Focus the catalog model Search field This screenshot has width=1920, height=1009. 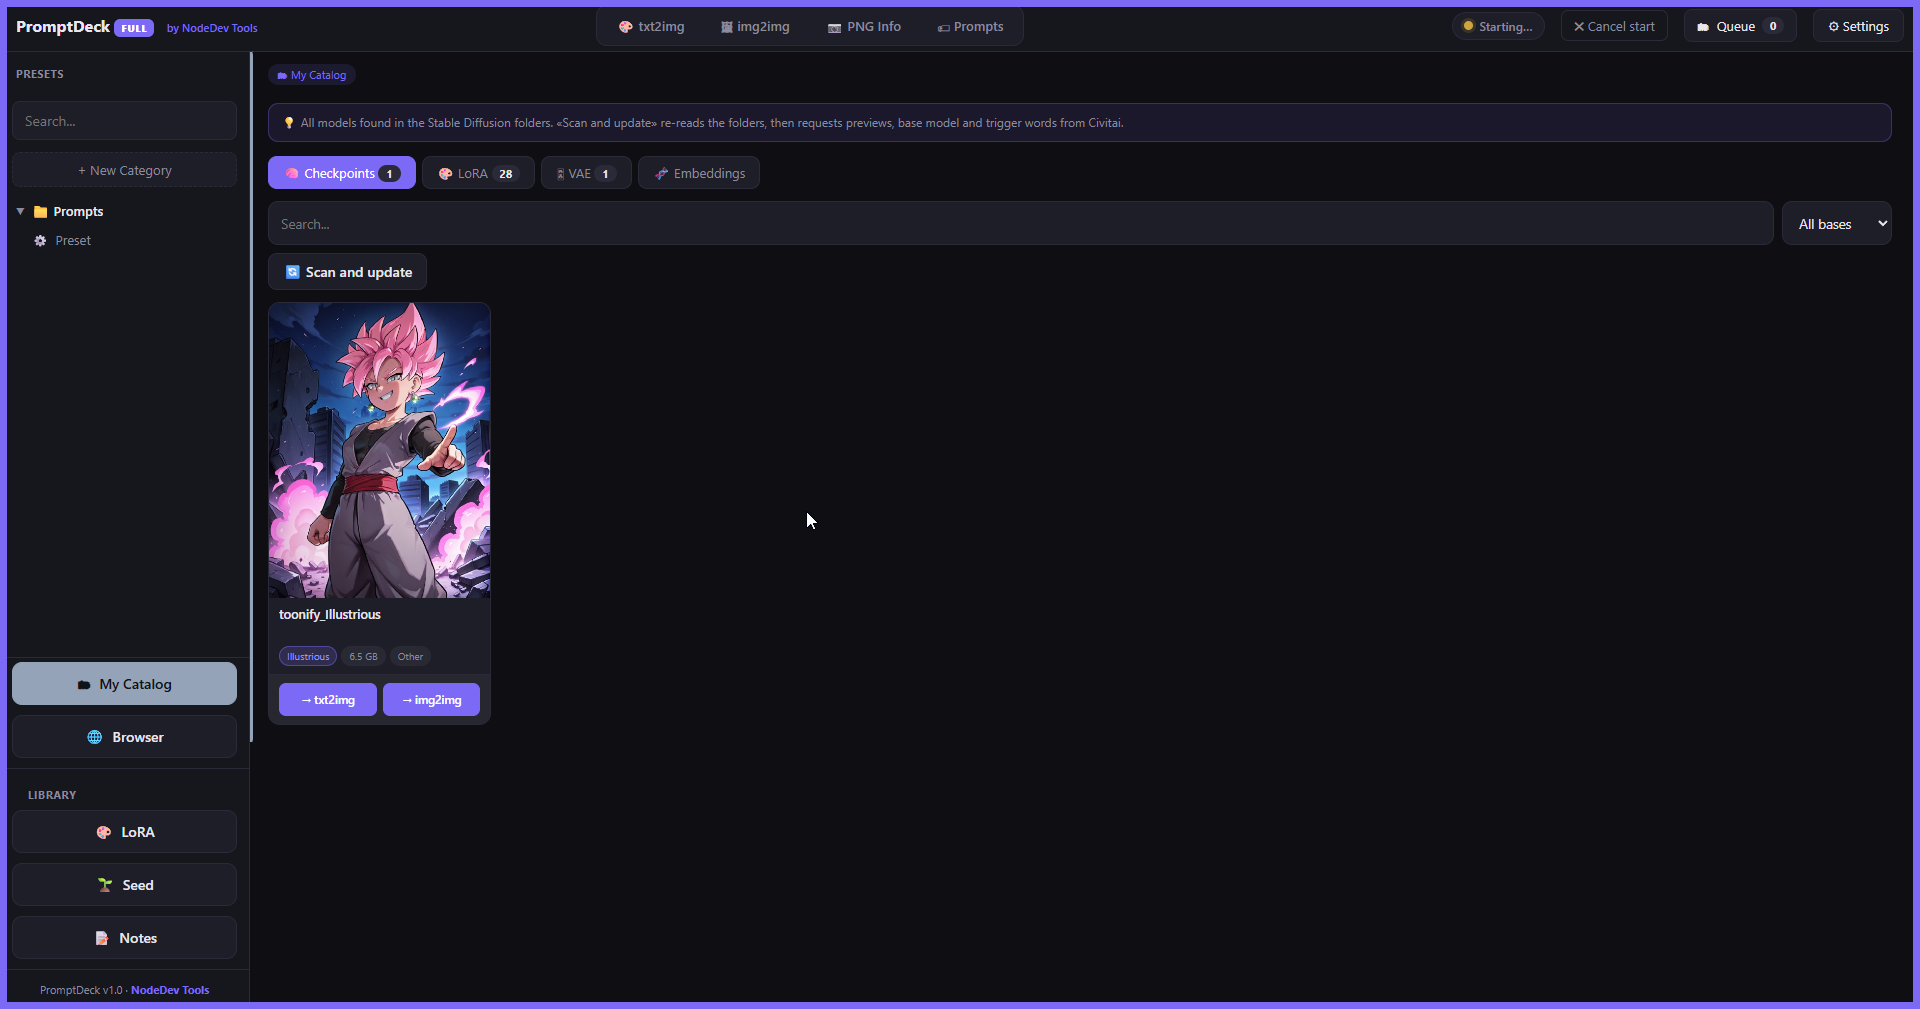(x=1020, y=224)
